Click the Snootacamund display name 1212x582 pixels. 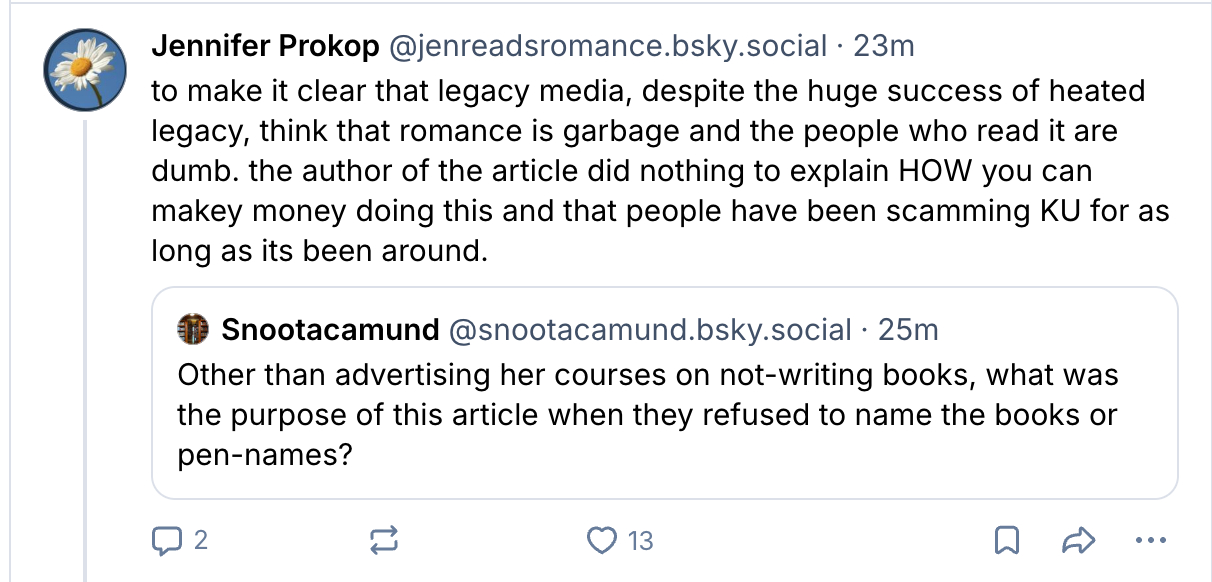(330, 329)
